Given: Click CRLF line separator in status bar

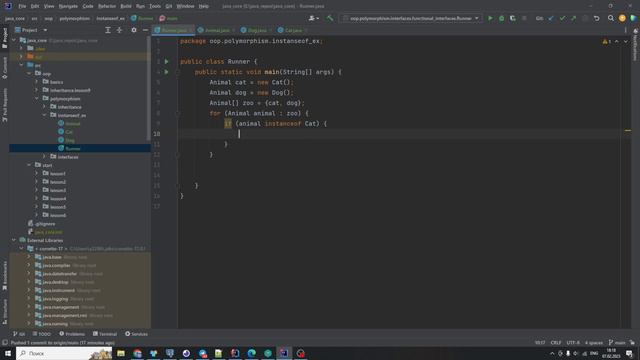Looking at the screenshot, I should coord(556,342).
